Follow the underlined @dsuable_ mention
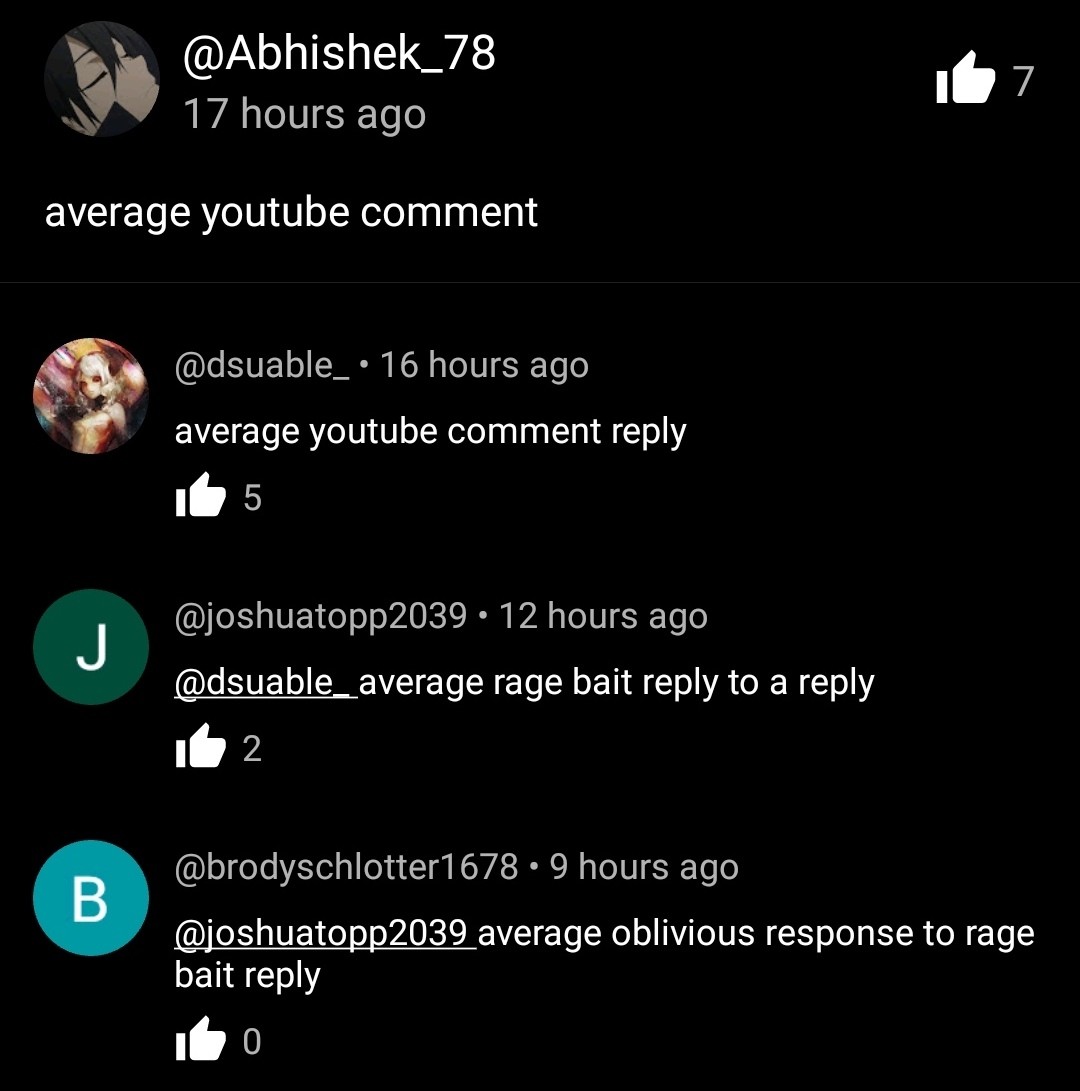The width and height of the screenshot is (1080, 1091). point(266,683)
